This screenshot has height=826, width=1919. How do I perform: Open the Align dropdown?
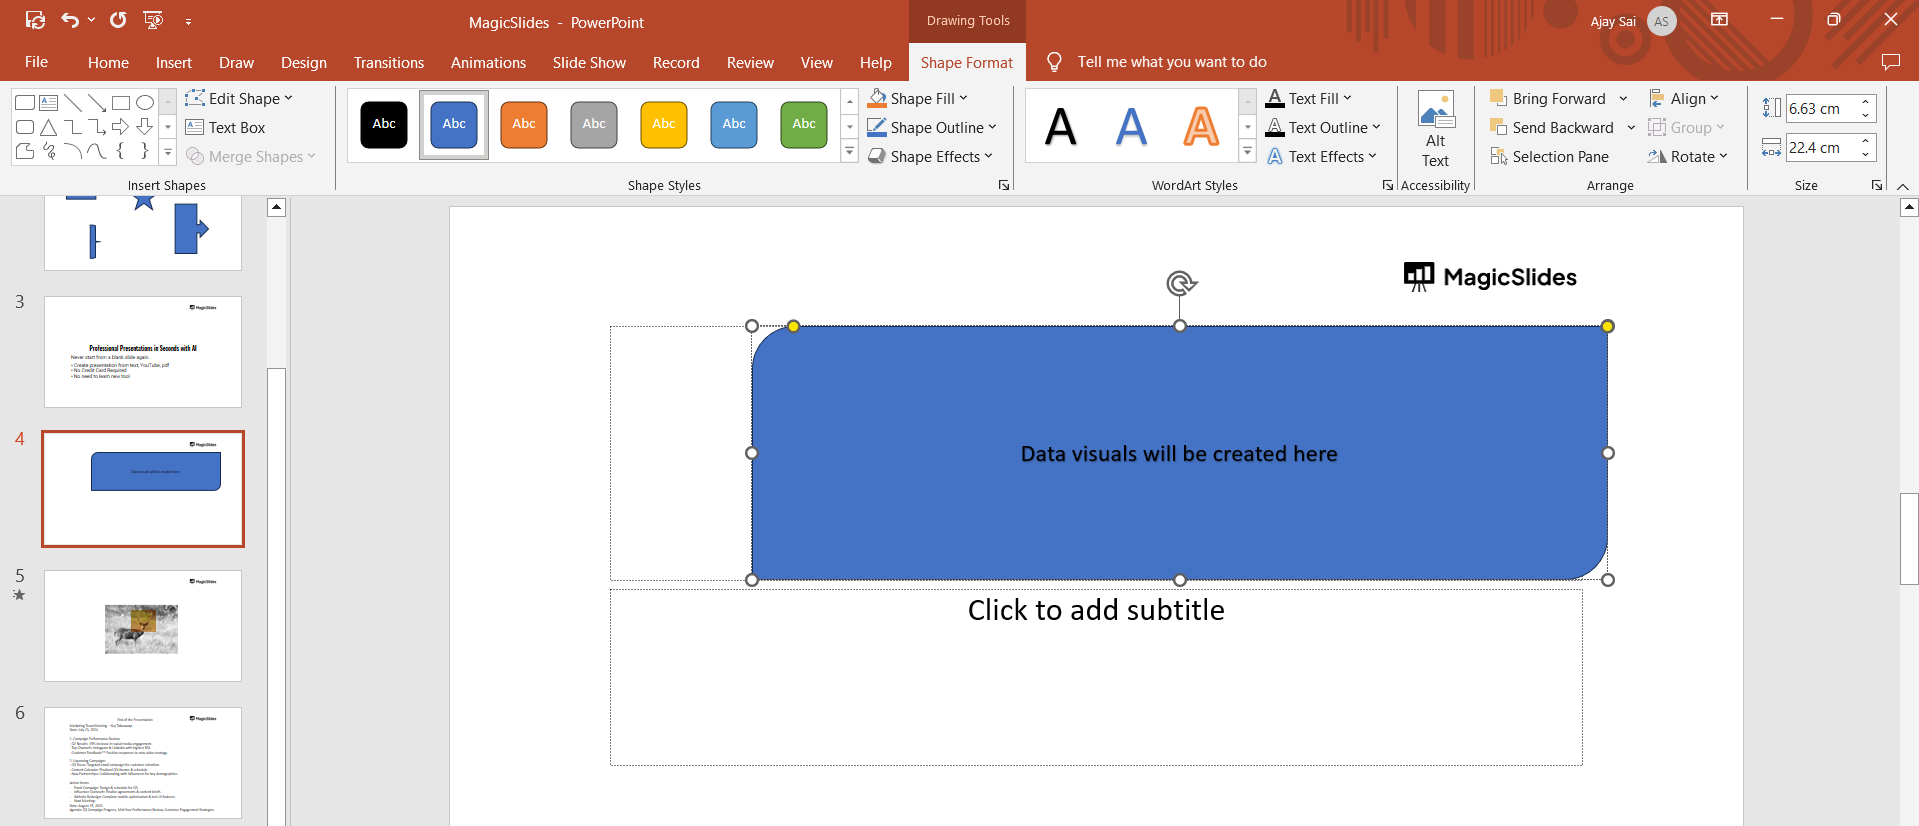[x=1684, y=98]
